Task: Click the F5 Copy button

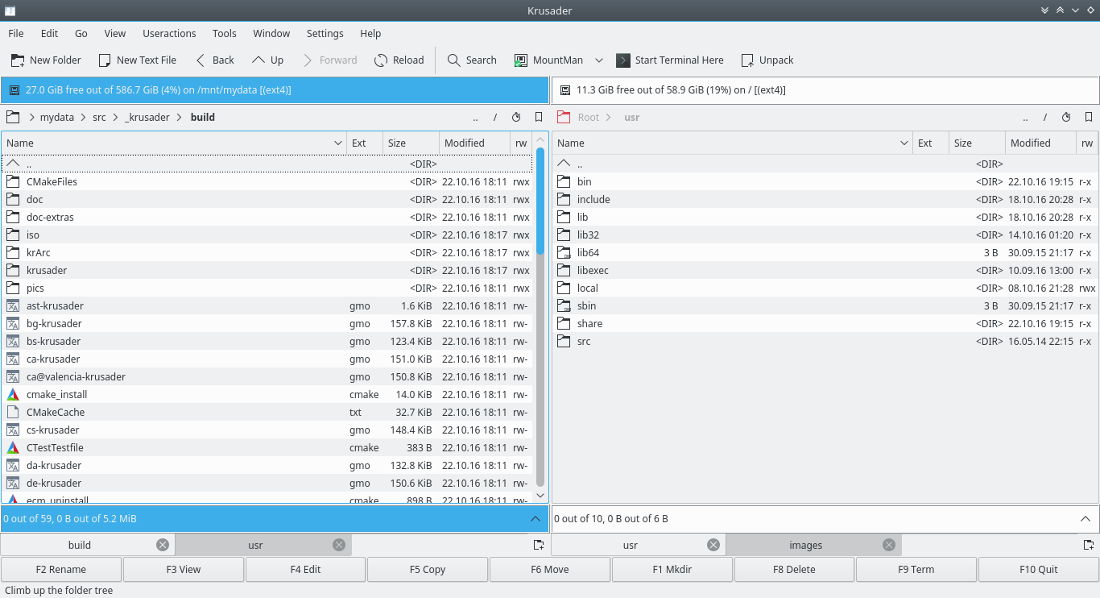Action: tap(427, 569)
